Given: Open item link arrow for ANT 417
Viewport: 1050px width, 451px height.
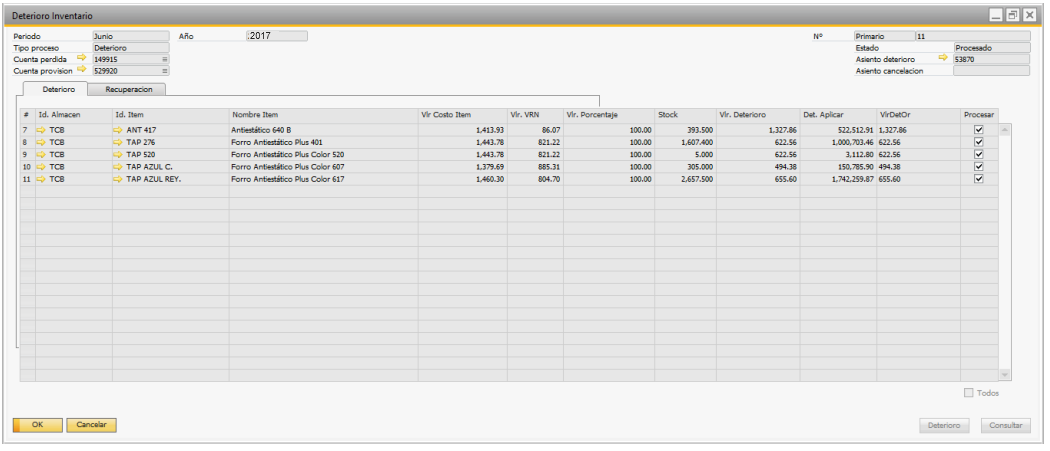Looking at the screenshot, I should coord(119,130).
